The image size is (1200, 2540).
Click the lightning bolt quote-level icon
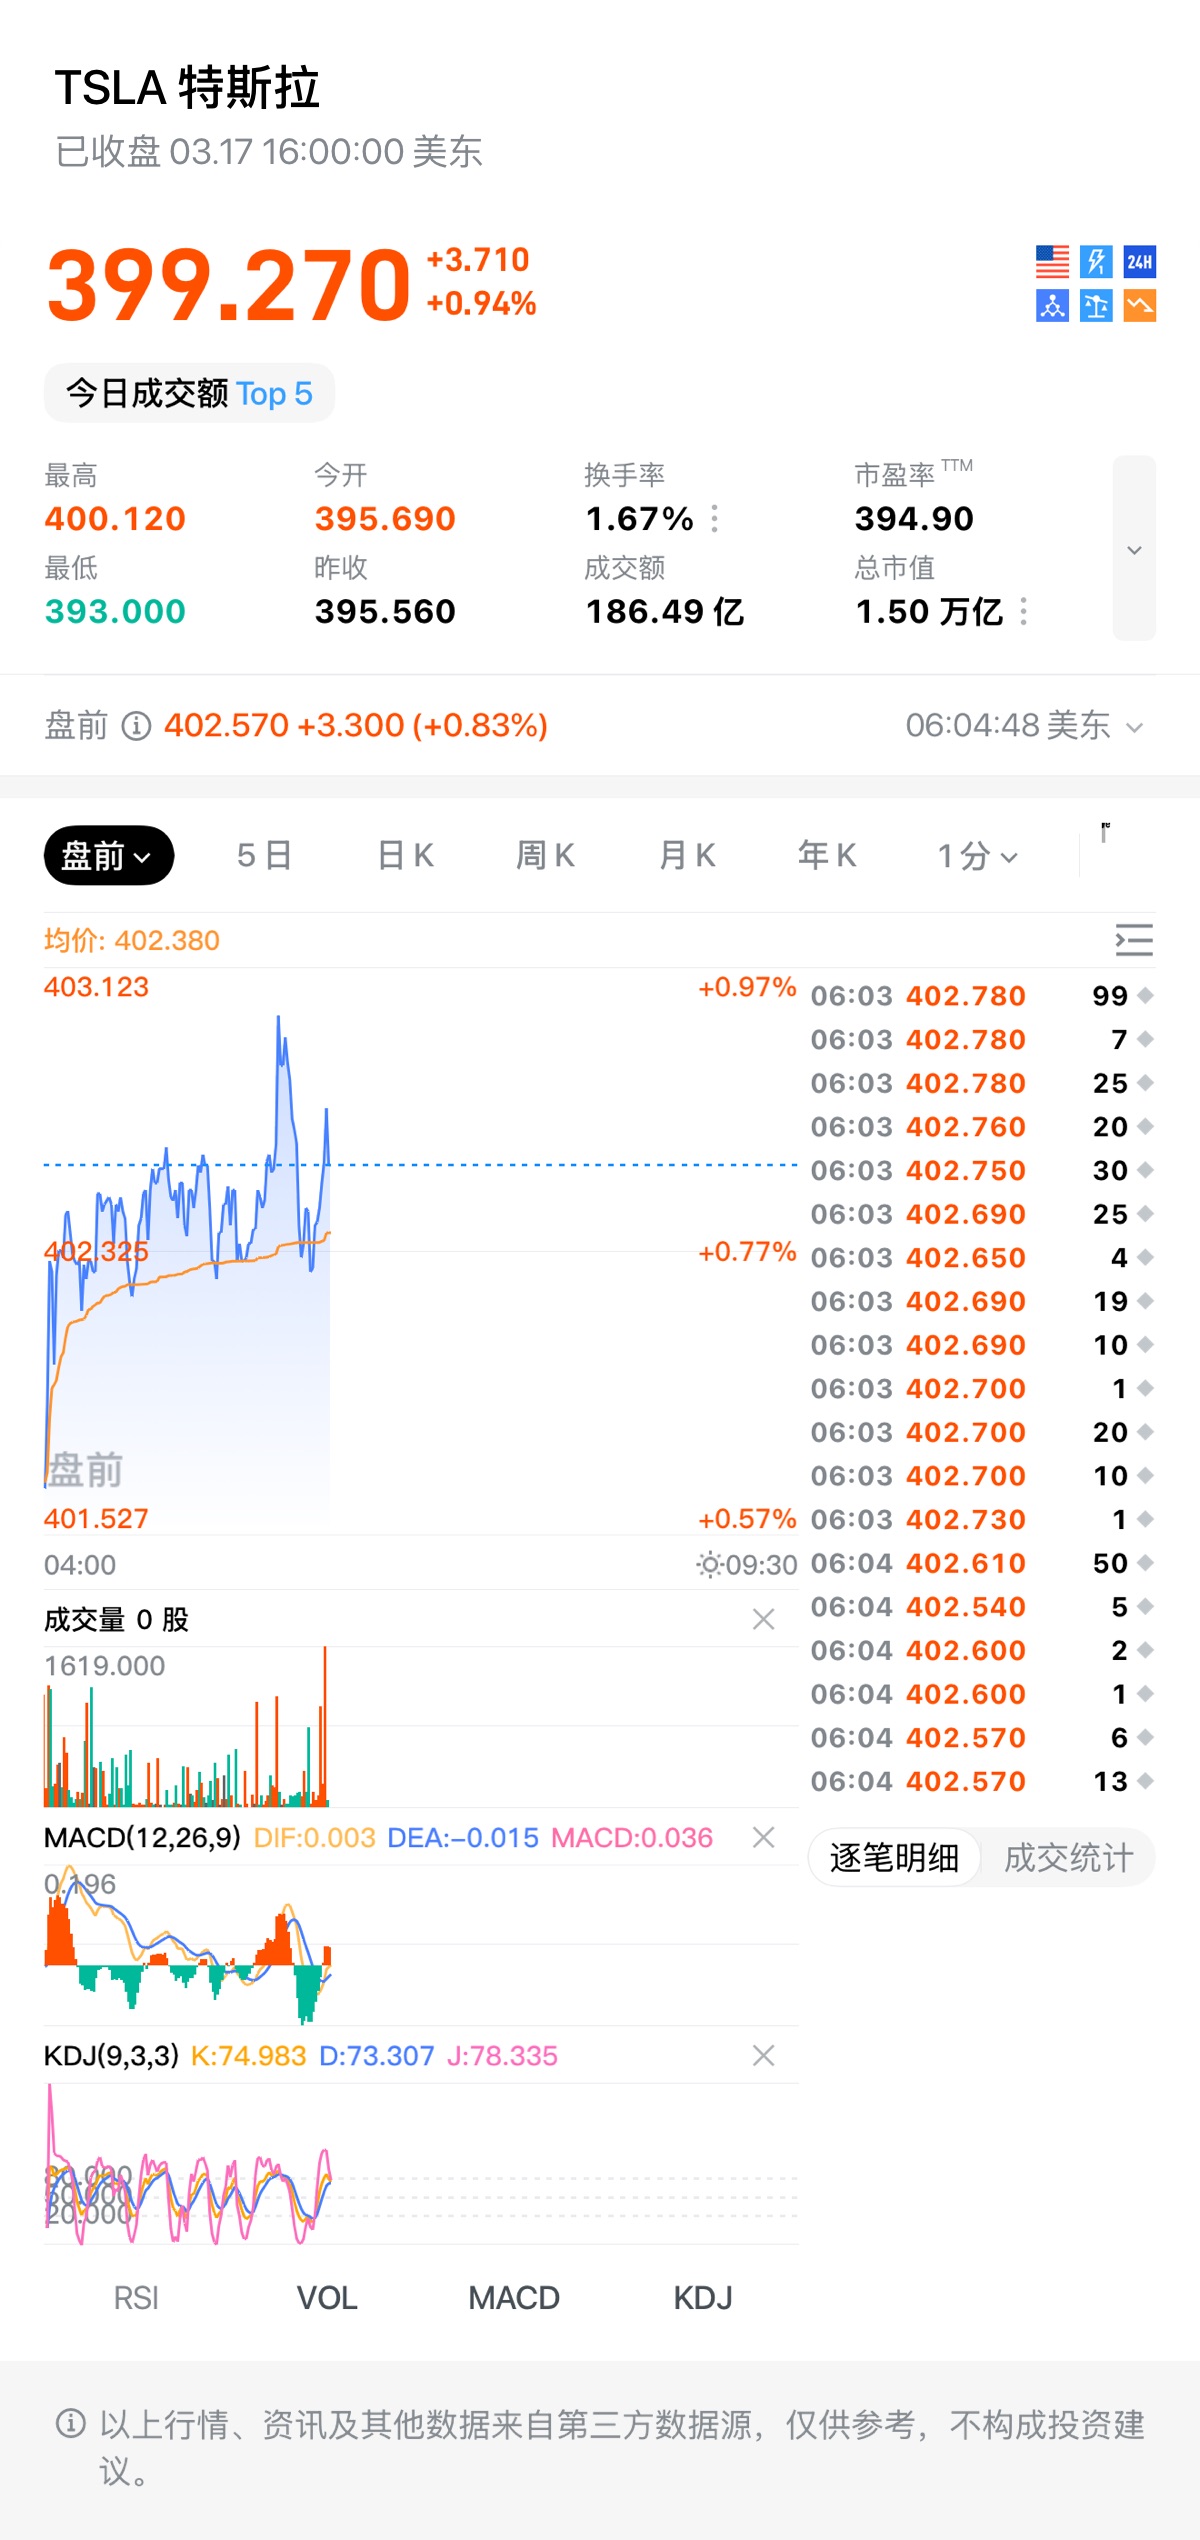1096,262
